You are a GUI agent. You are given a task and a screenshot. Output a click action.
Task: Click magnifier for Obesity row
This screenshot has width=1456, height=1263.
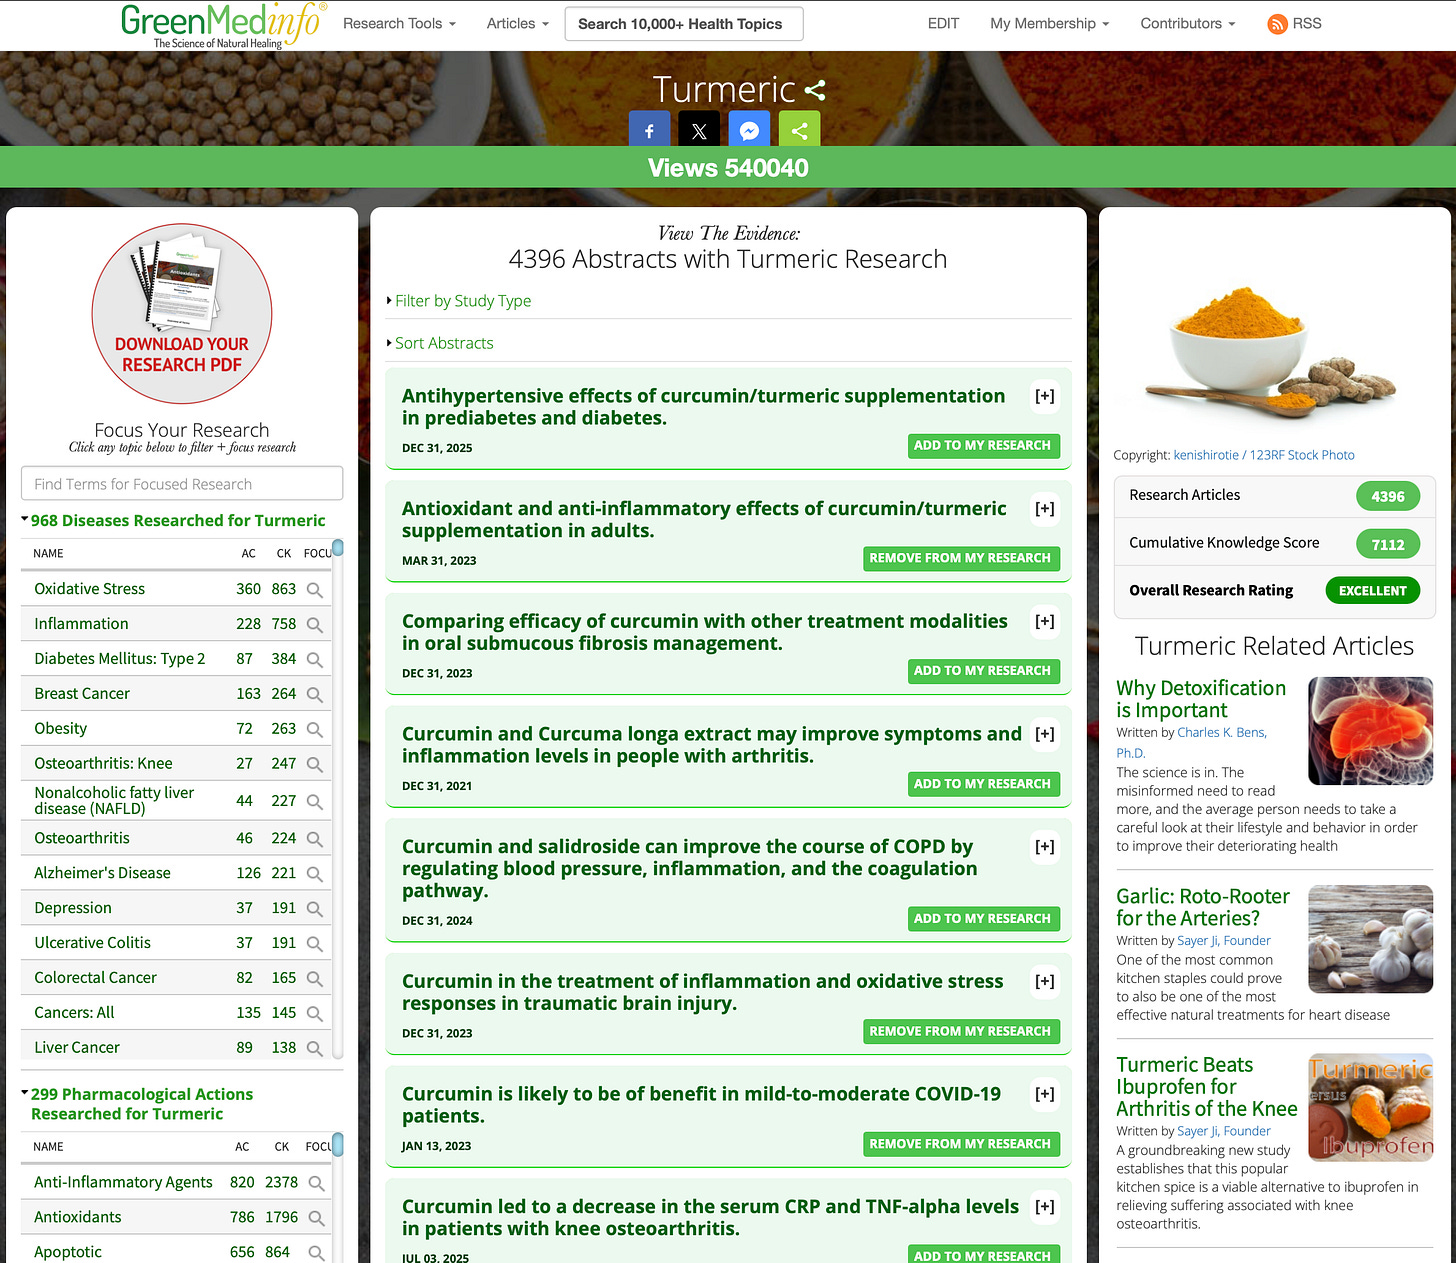click(x=315, y=730)
